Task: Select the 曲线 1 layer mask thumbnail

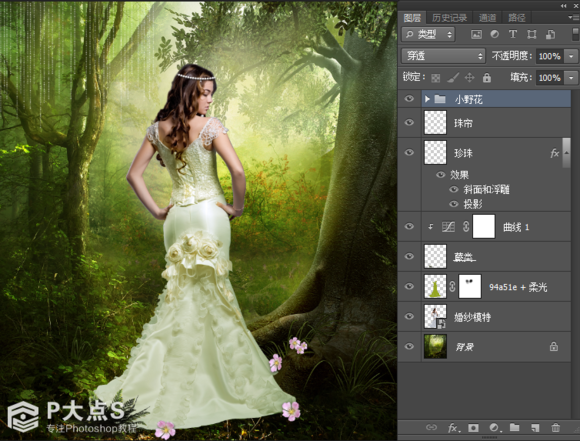Action: pyautogui.click(x=484, y=226)
